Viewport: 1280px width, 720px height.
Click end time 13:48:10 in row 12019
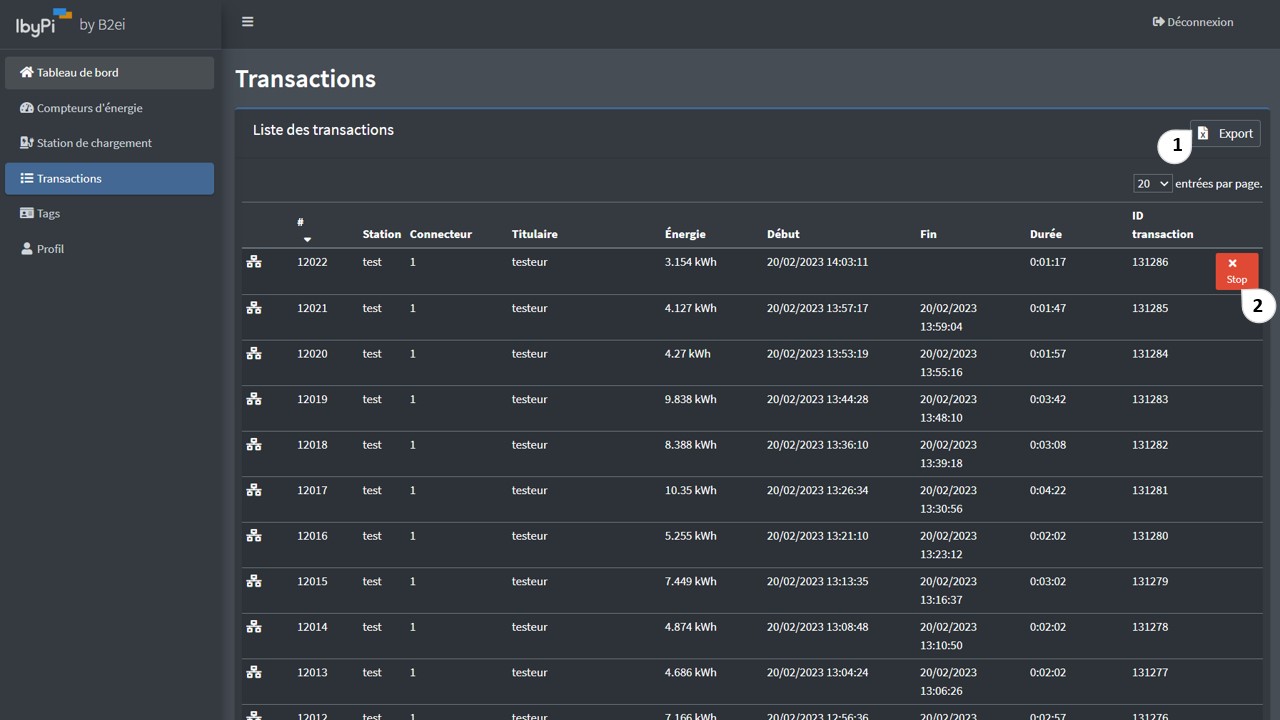click(x=941, y=418)
